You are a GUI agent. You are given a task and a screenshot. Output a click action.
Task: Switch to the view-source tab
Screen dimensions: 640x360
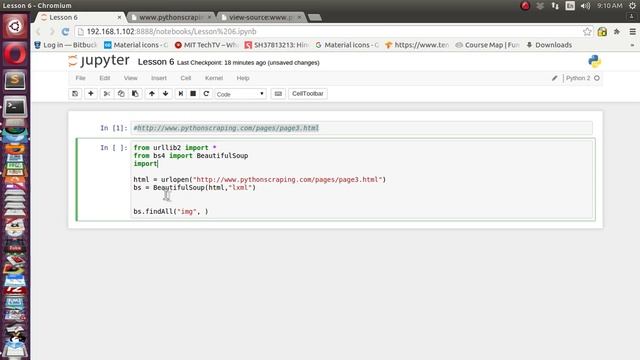coord(260,17)
